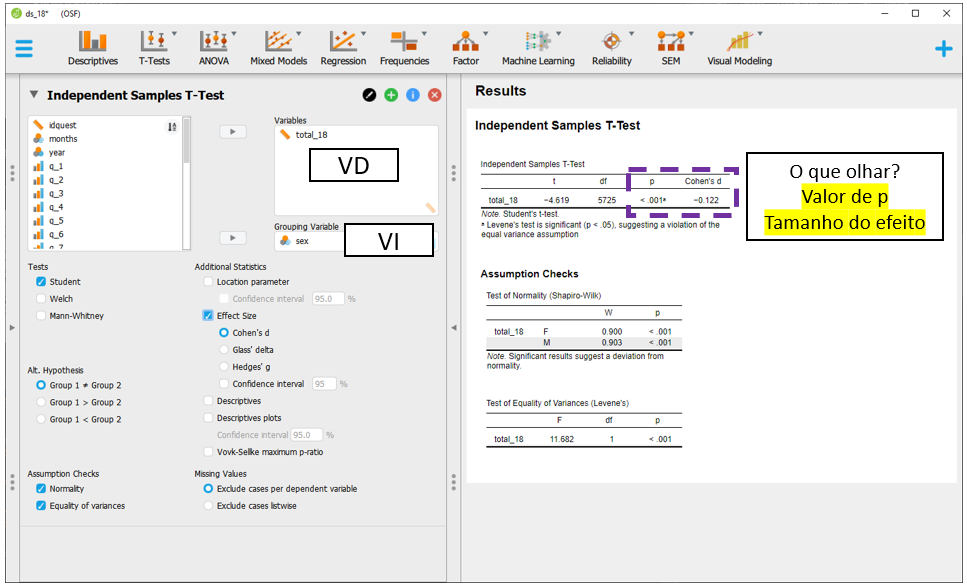This screenshot has height=586, width=967.
Task: Open the Factor module
Action: click(x=466, y=49)
